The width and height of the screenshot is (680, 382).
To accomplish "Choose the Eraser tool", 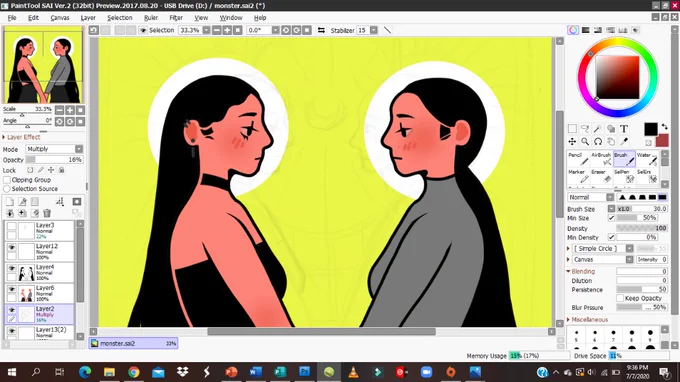I will [x=602, y=176].
